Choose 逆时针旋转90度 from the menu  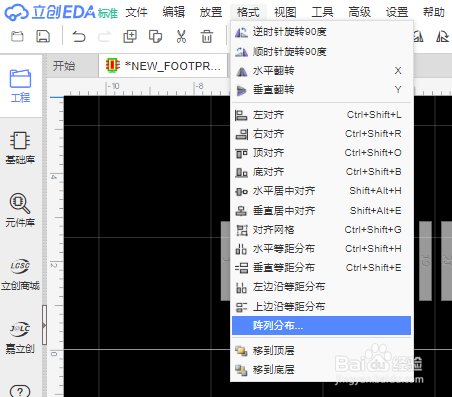tap(321, 32)
